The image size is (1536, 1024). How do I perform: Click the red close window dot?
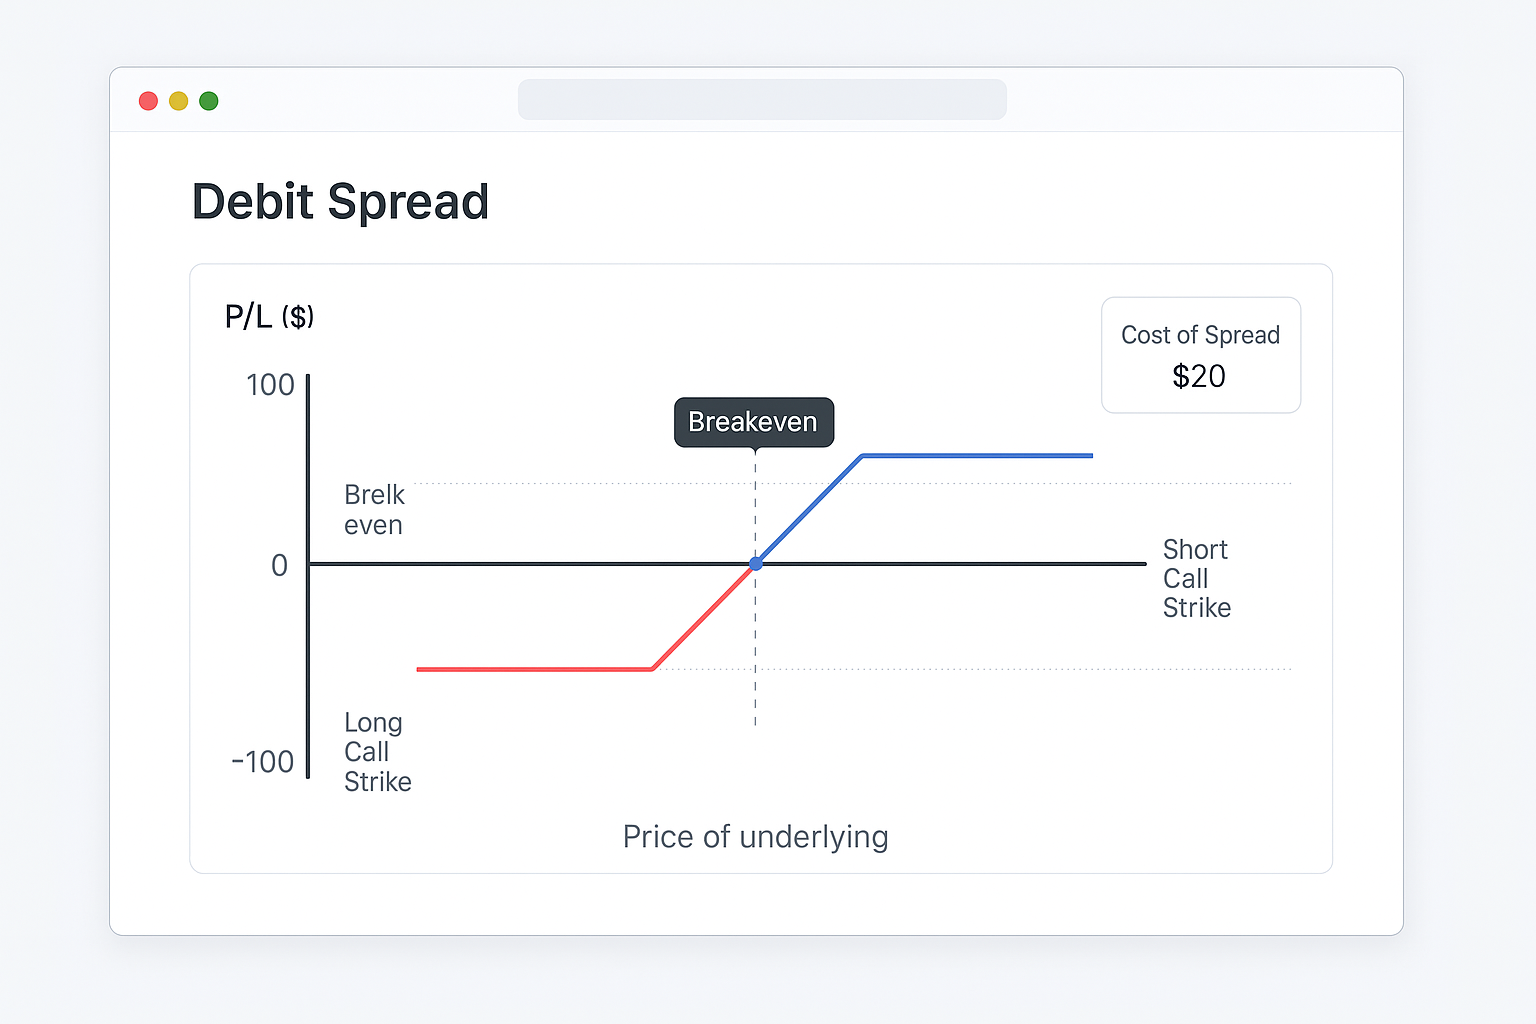pyautogui.click(x=148, y=101)
